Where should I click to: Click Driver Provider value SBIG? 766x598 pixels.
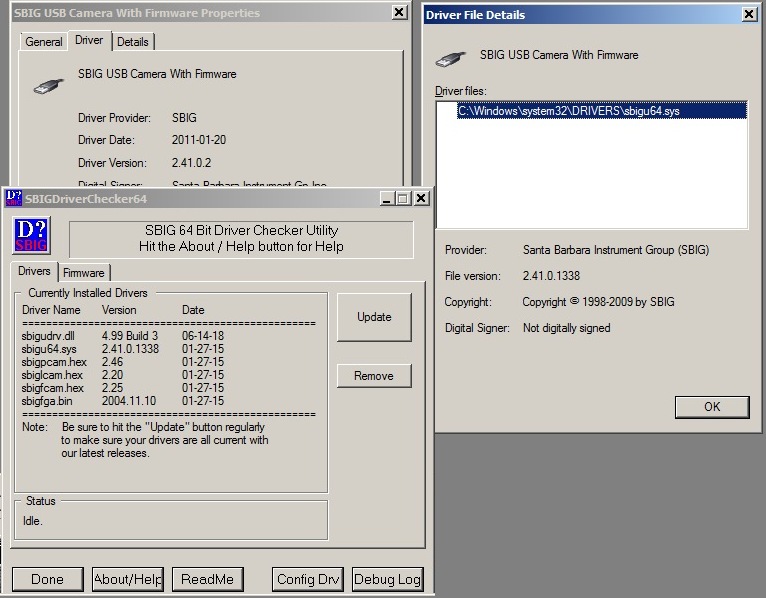pos(184,118)
